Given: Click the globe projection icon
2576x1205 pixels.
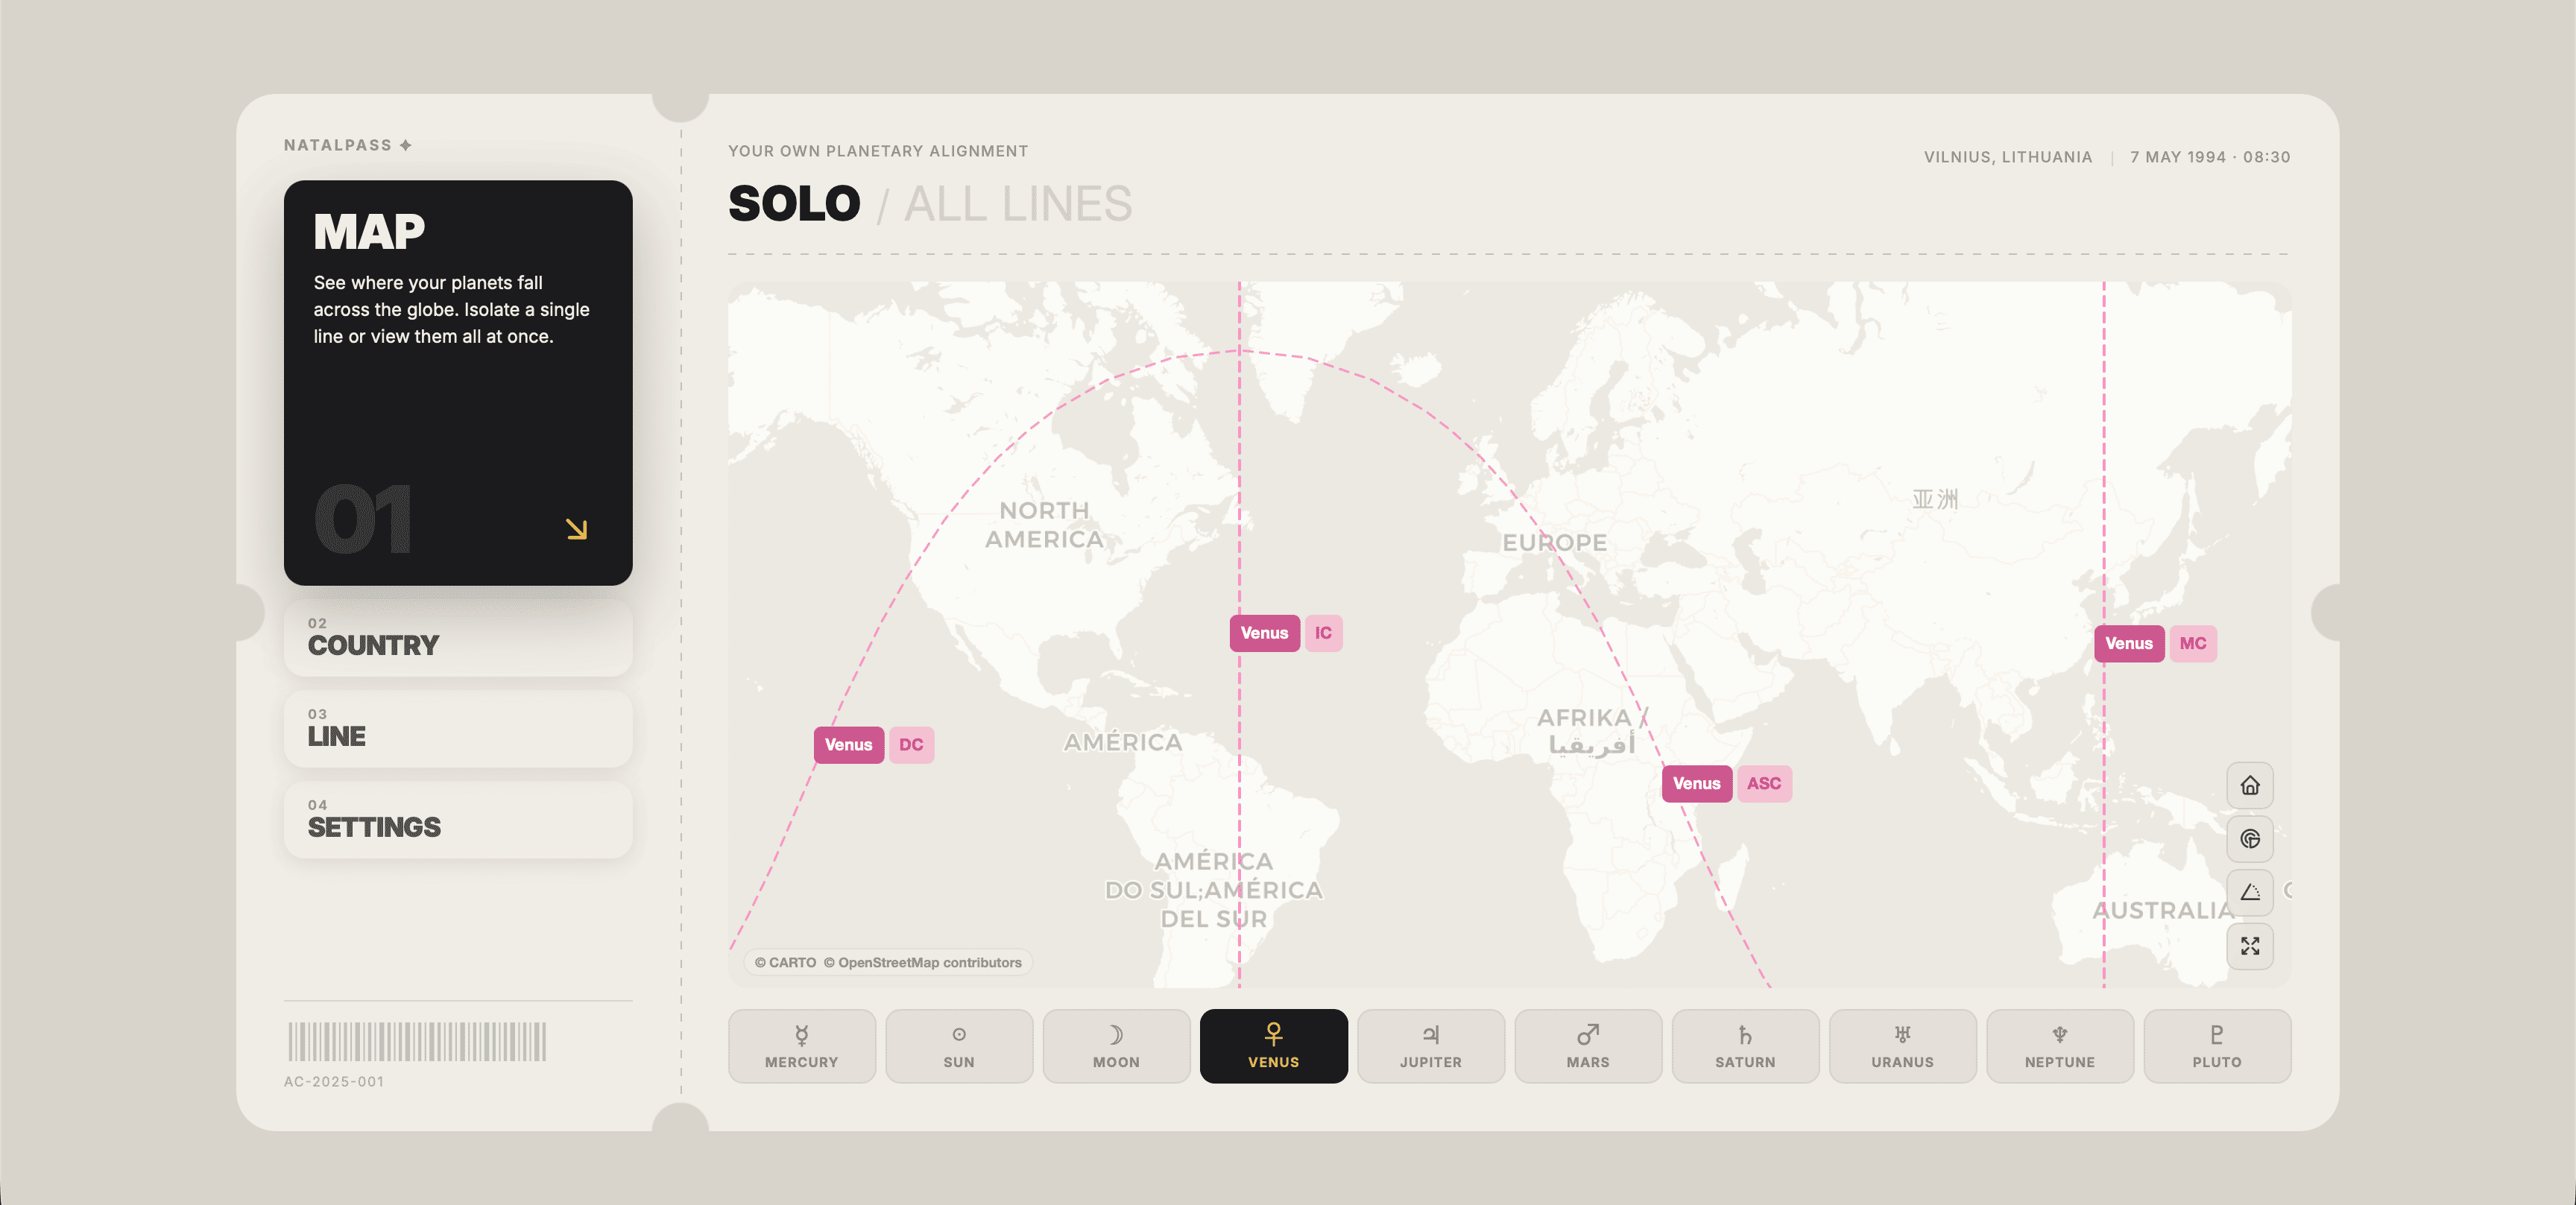Looking at the screenshot, I should click(x=2250, y=839).
